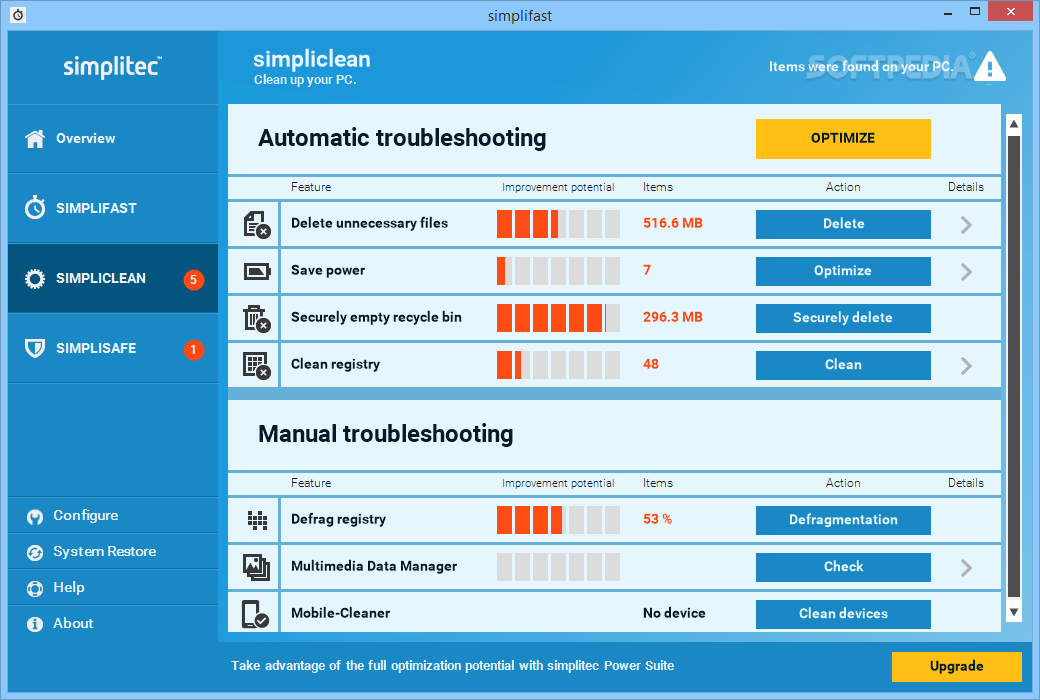Go to the SIMPLISAFE section
1040x700 pixels.
[113, 348]
